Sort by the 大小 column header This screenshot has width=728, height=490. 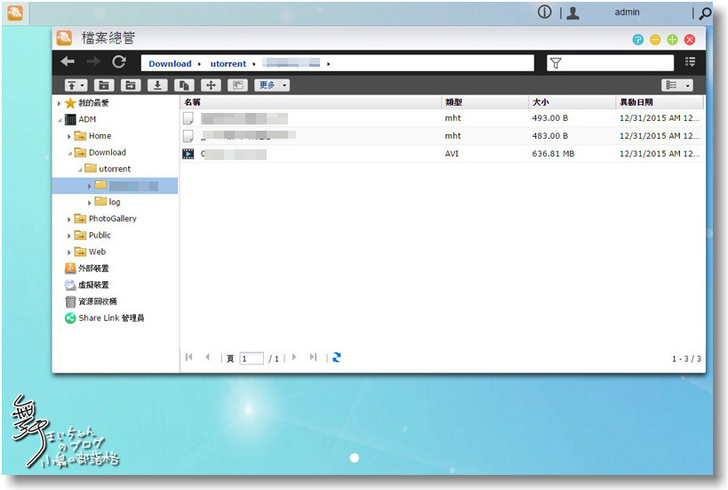(571, 102)
